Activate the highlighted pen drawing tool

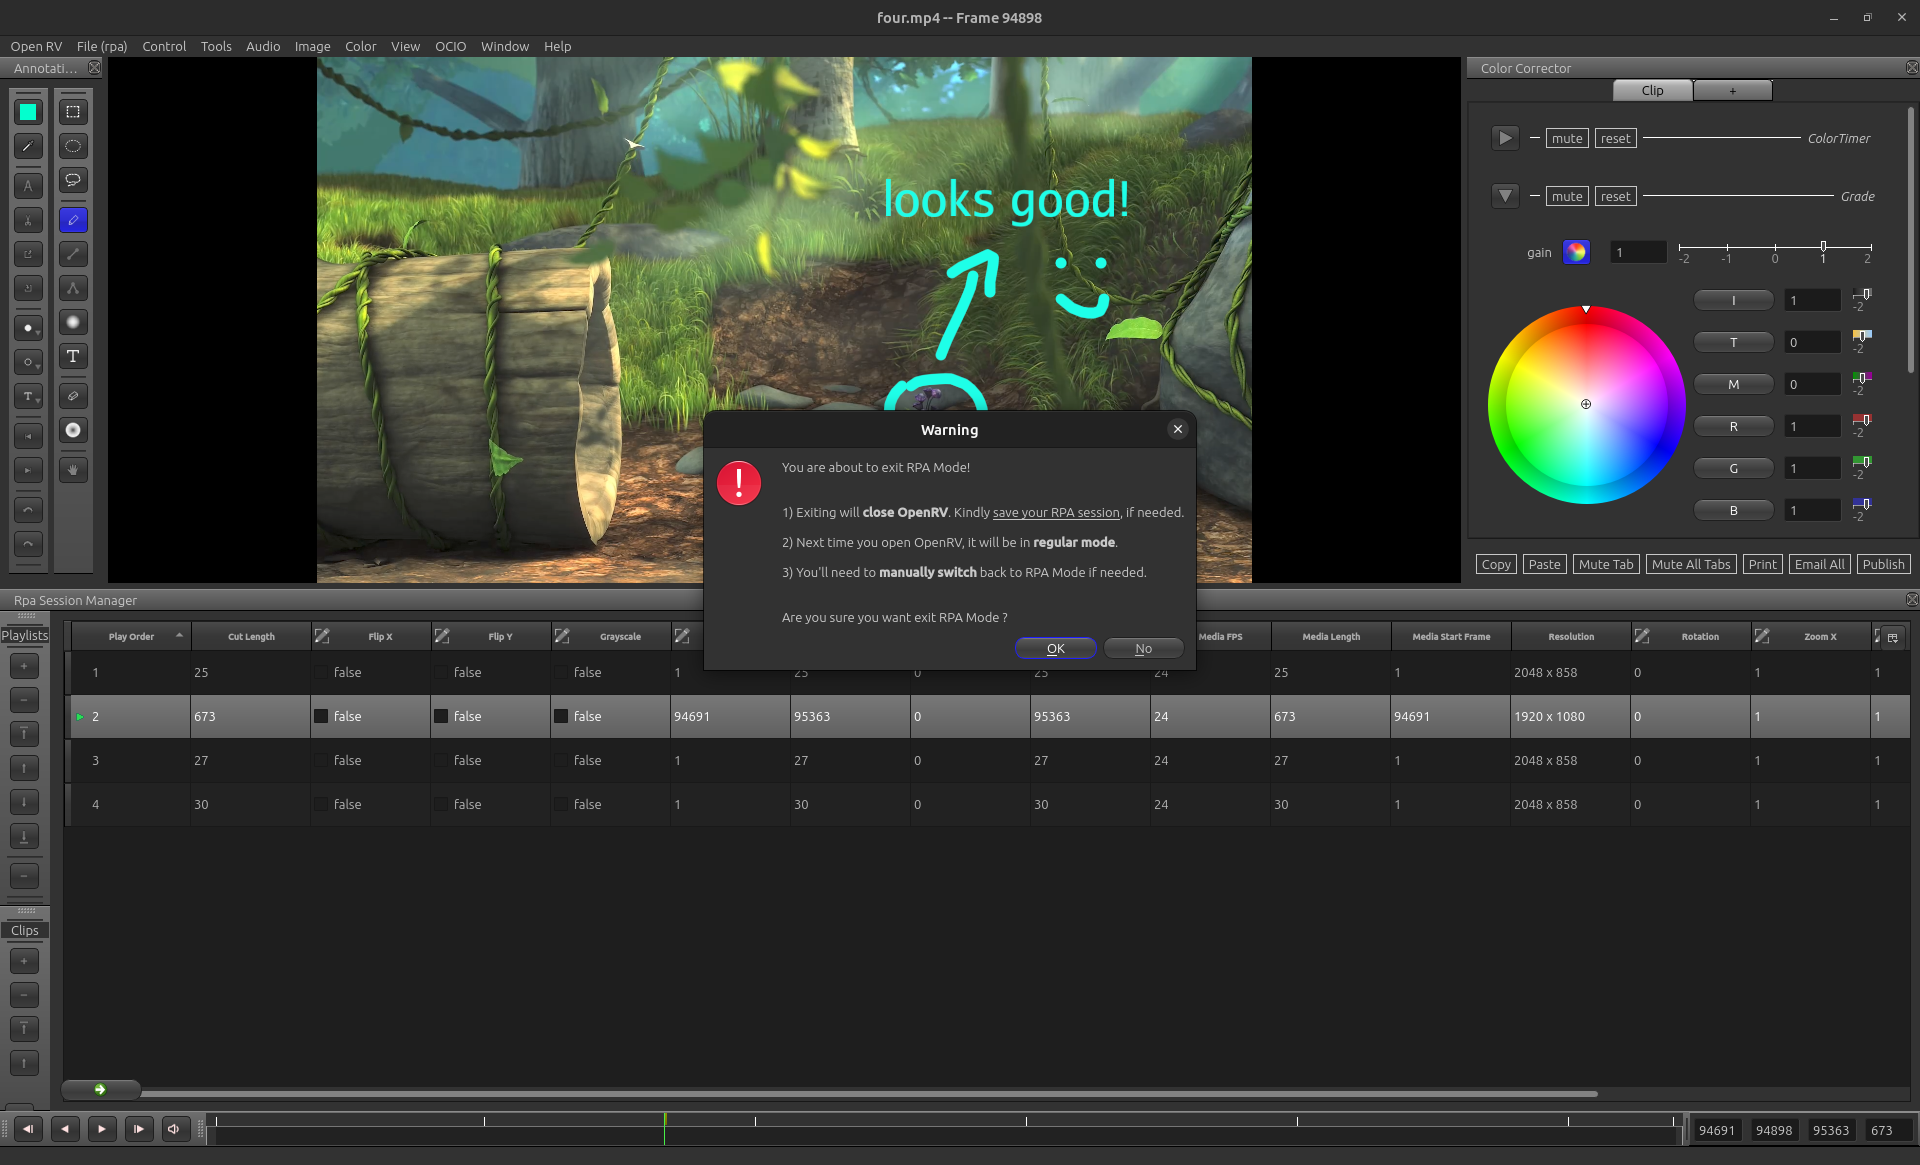[x=73, y=220]
